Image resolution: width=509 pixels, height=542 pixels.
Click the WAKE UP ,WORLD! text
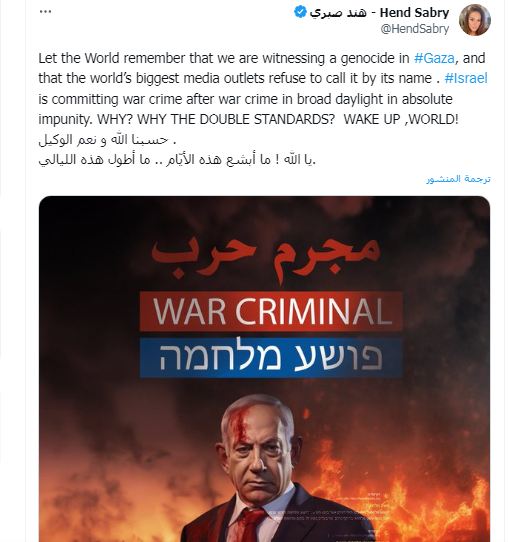401,119
